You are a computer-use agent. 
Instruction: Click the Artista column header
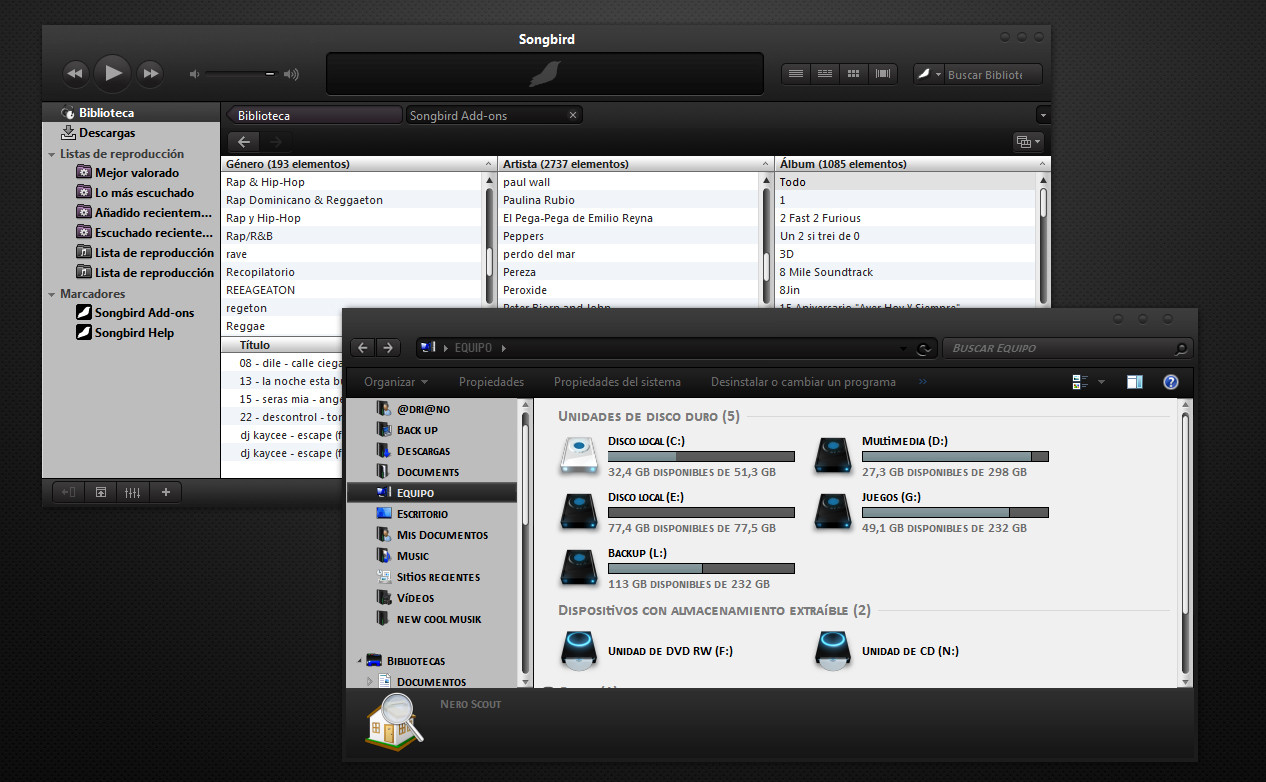coord(636,164)
